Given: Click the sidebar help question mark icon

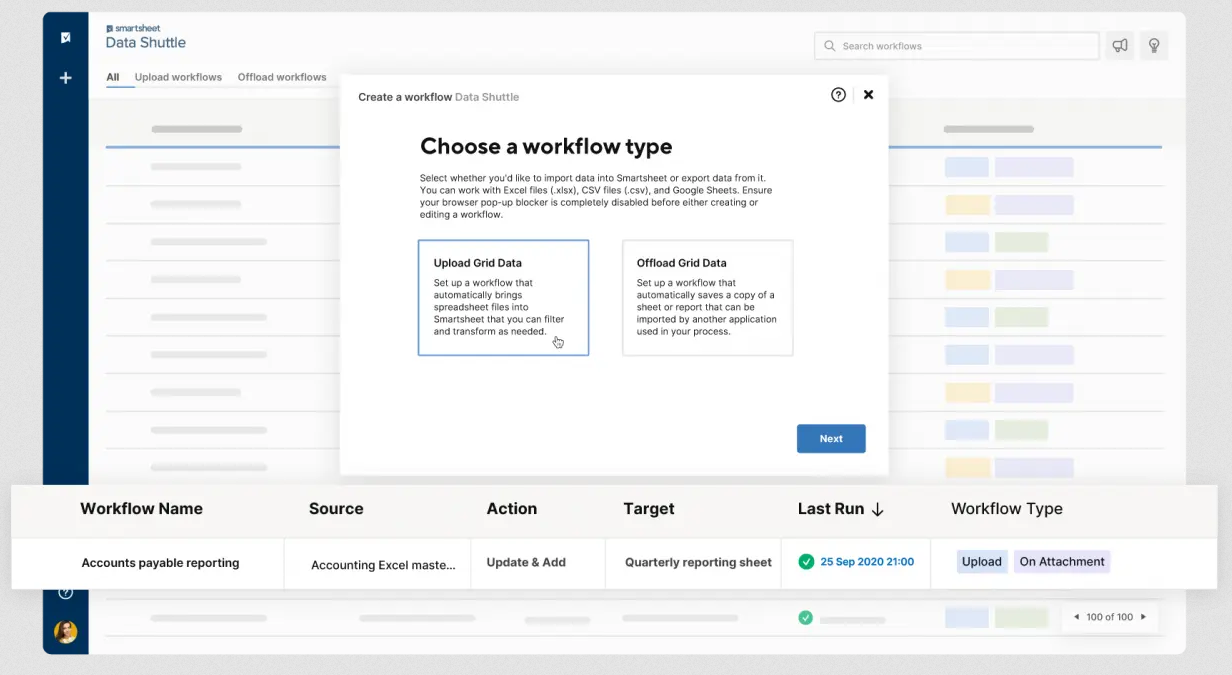Looking at the screenshot, I should 66,592.
